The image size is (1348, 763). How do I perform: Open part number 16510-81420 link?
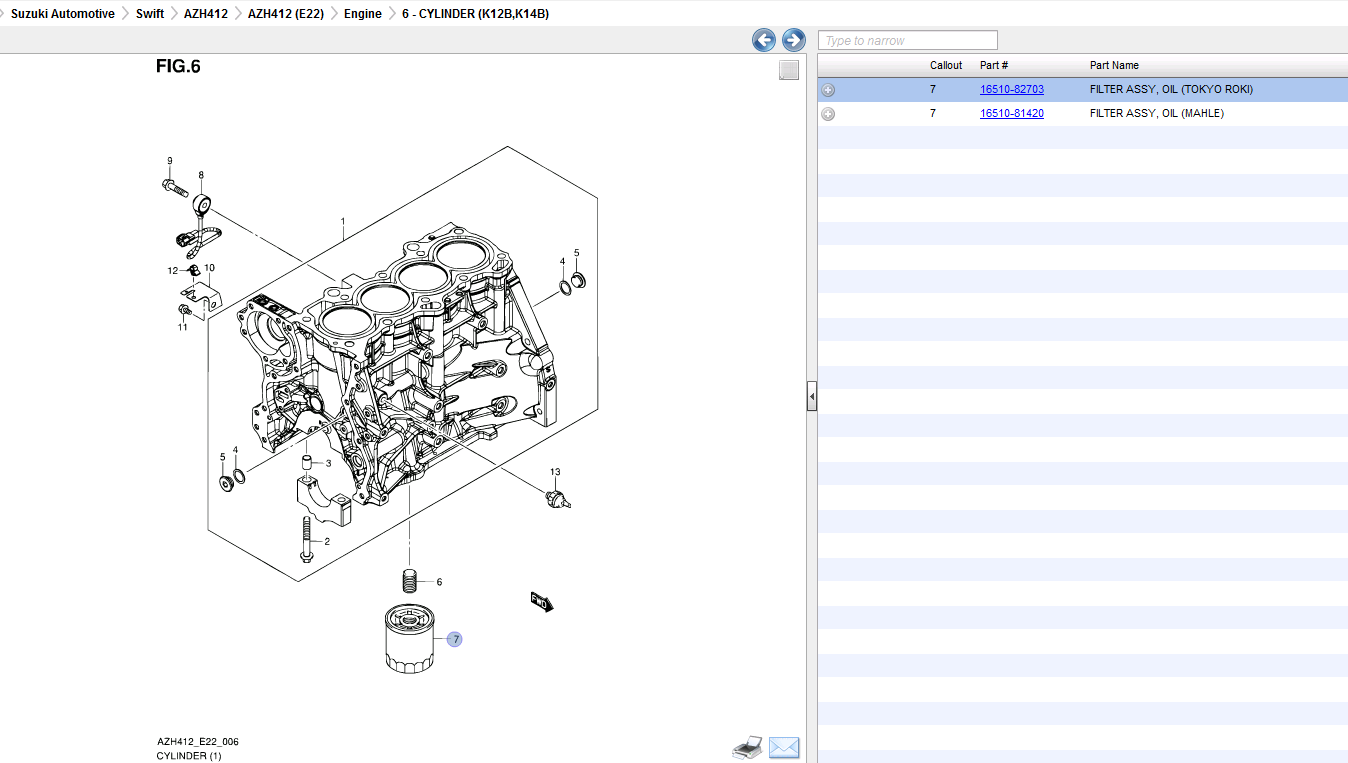1011,113
